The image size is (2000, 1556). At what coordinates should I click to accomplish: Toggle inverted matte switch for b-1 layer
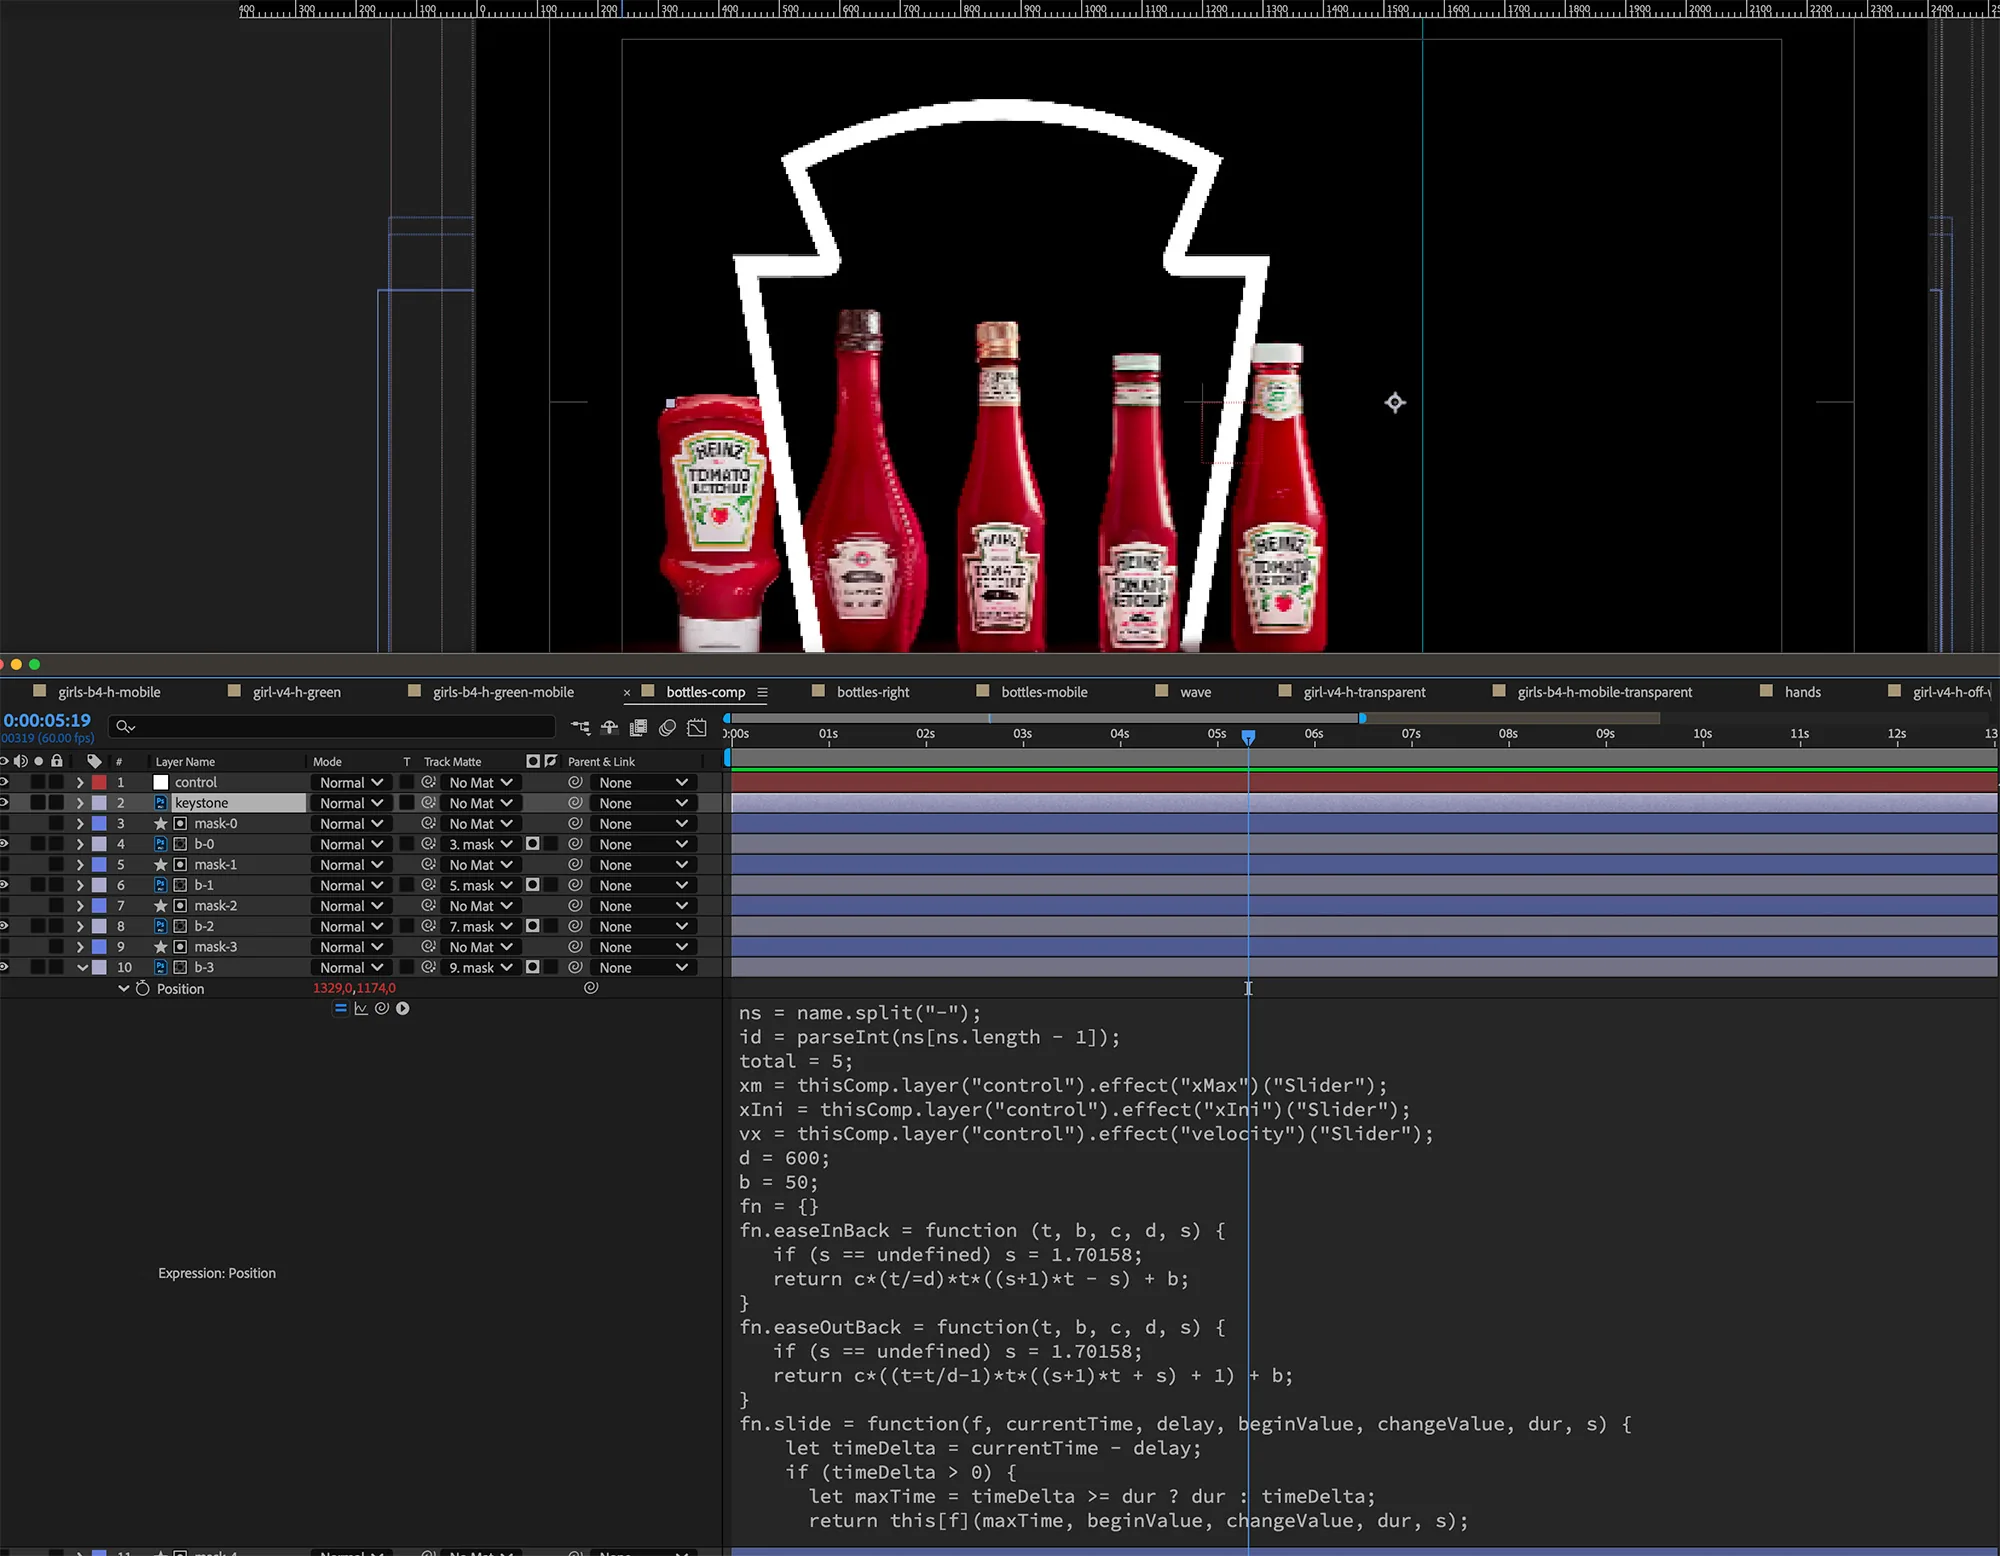[551, 885]
